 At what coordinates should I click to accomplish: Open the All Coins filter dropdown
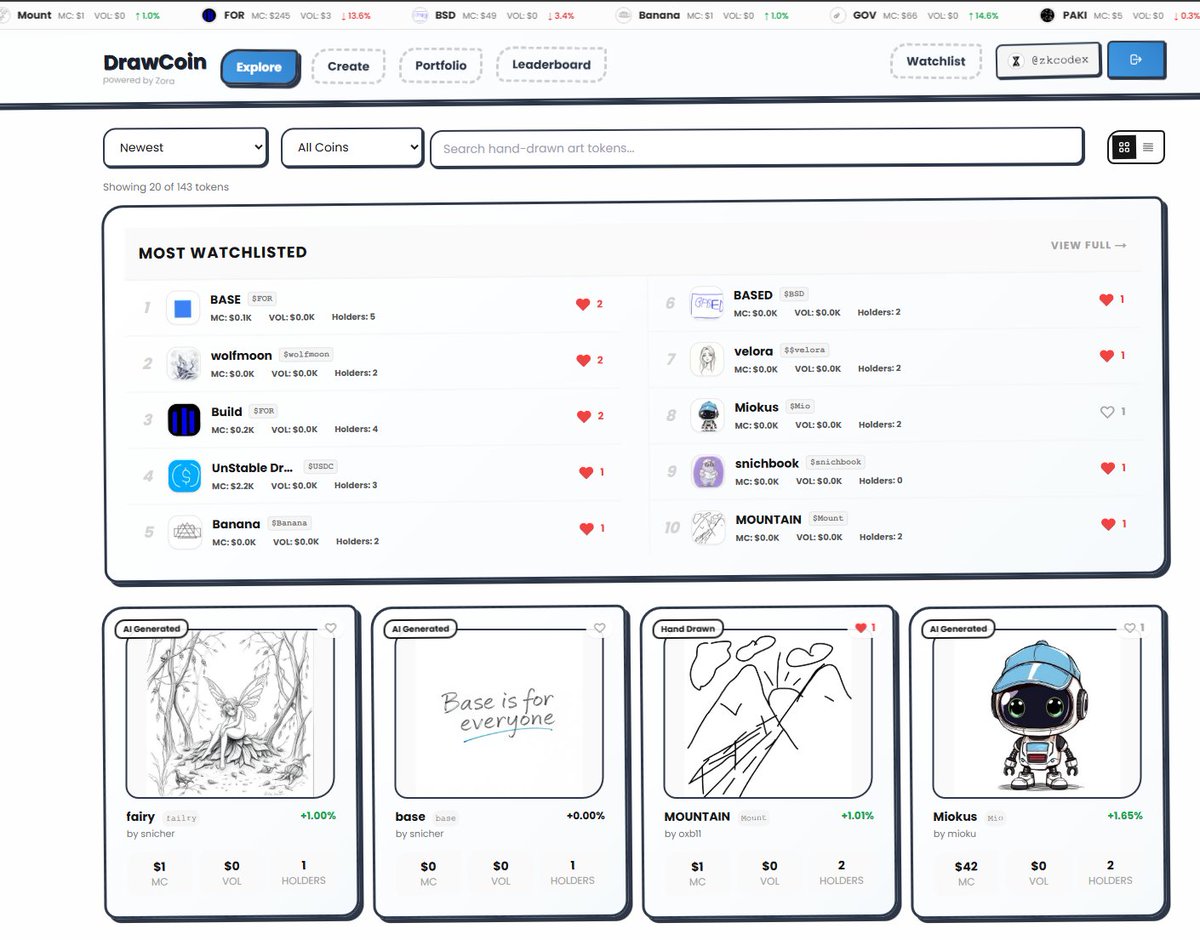click(x=352, y=146)
